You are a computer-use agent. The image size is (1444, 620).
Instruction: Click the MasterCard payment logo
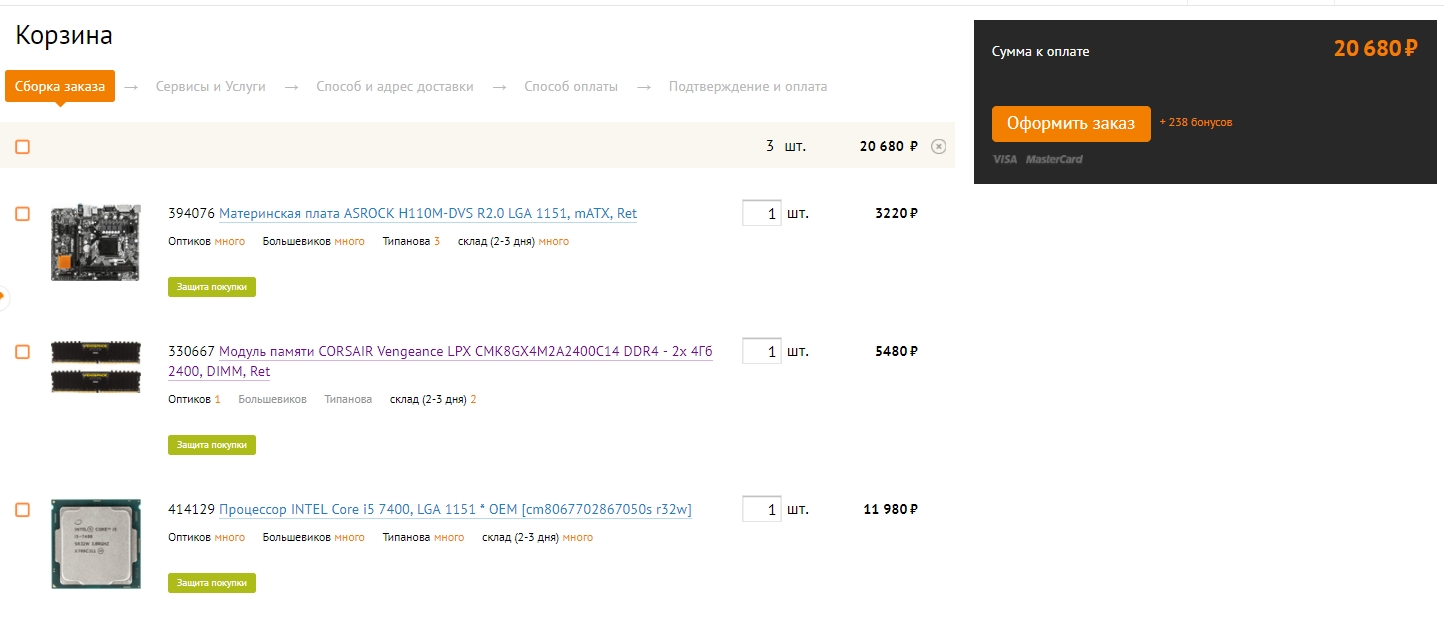1054,159
